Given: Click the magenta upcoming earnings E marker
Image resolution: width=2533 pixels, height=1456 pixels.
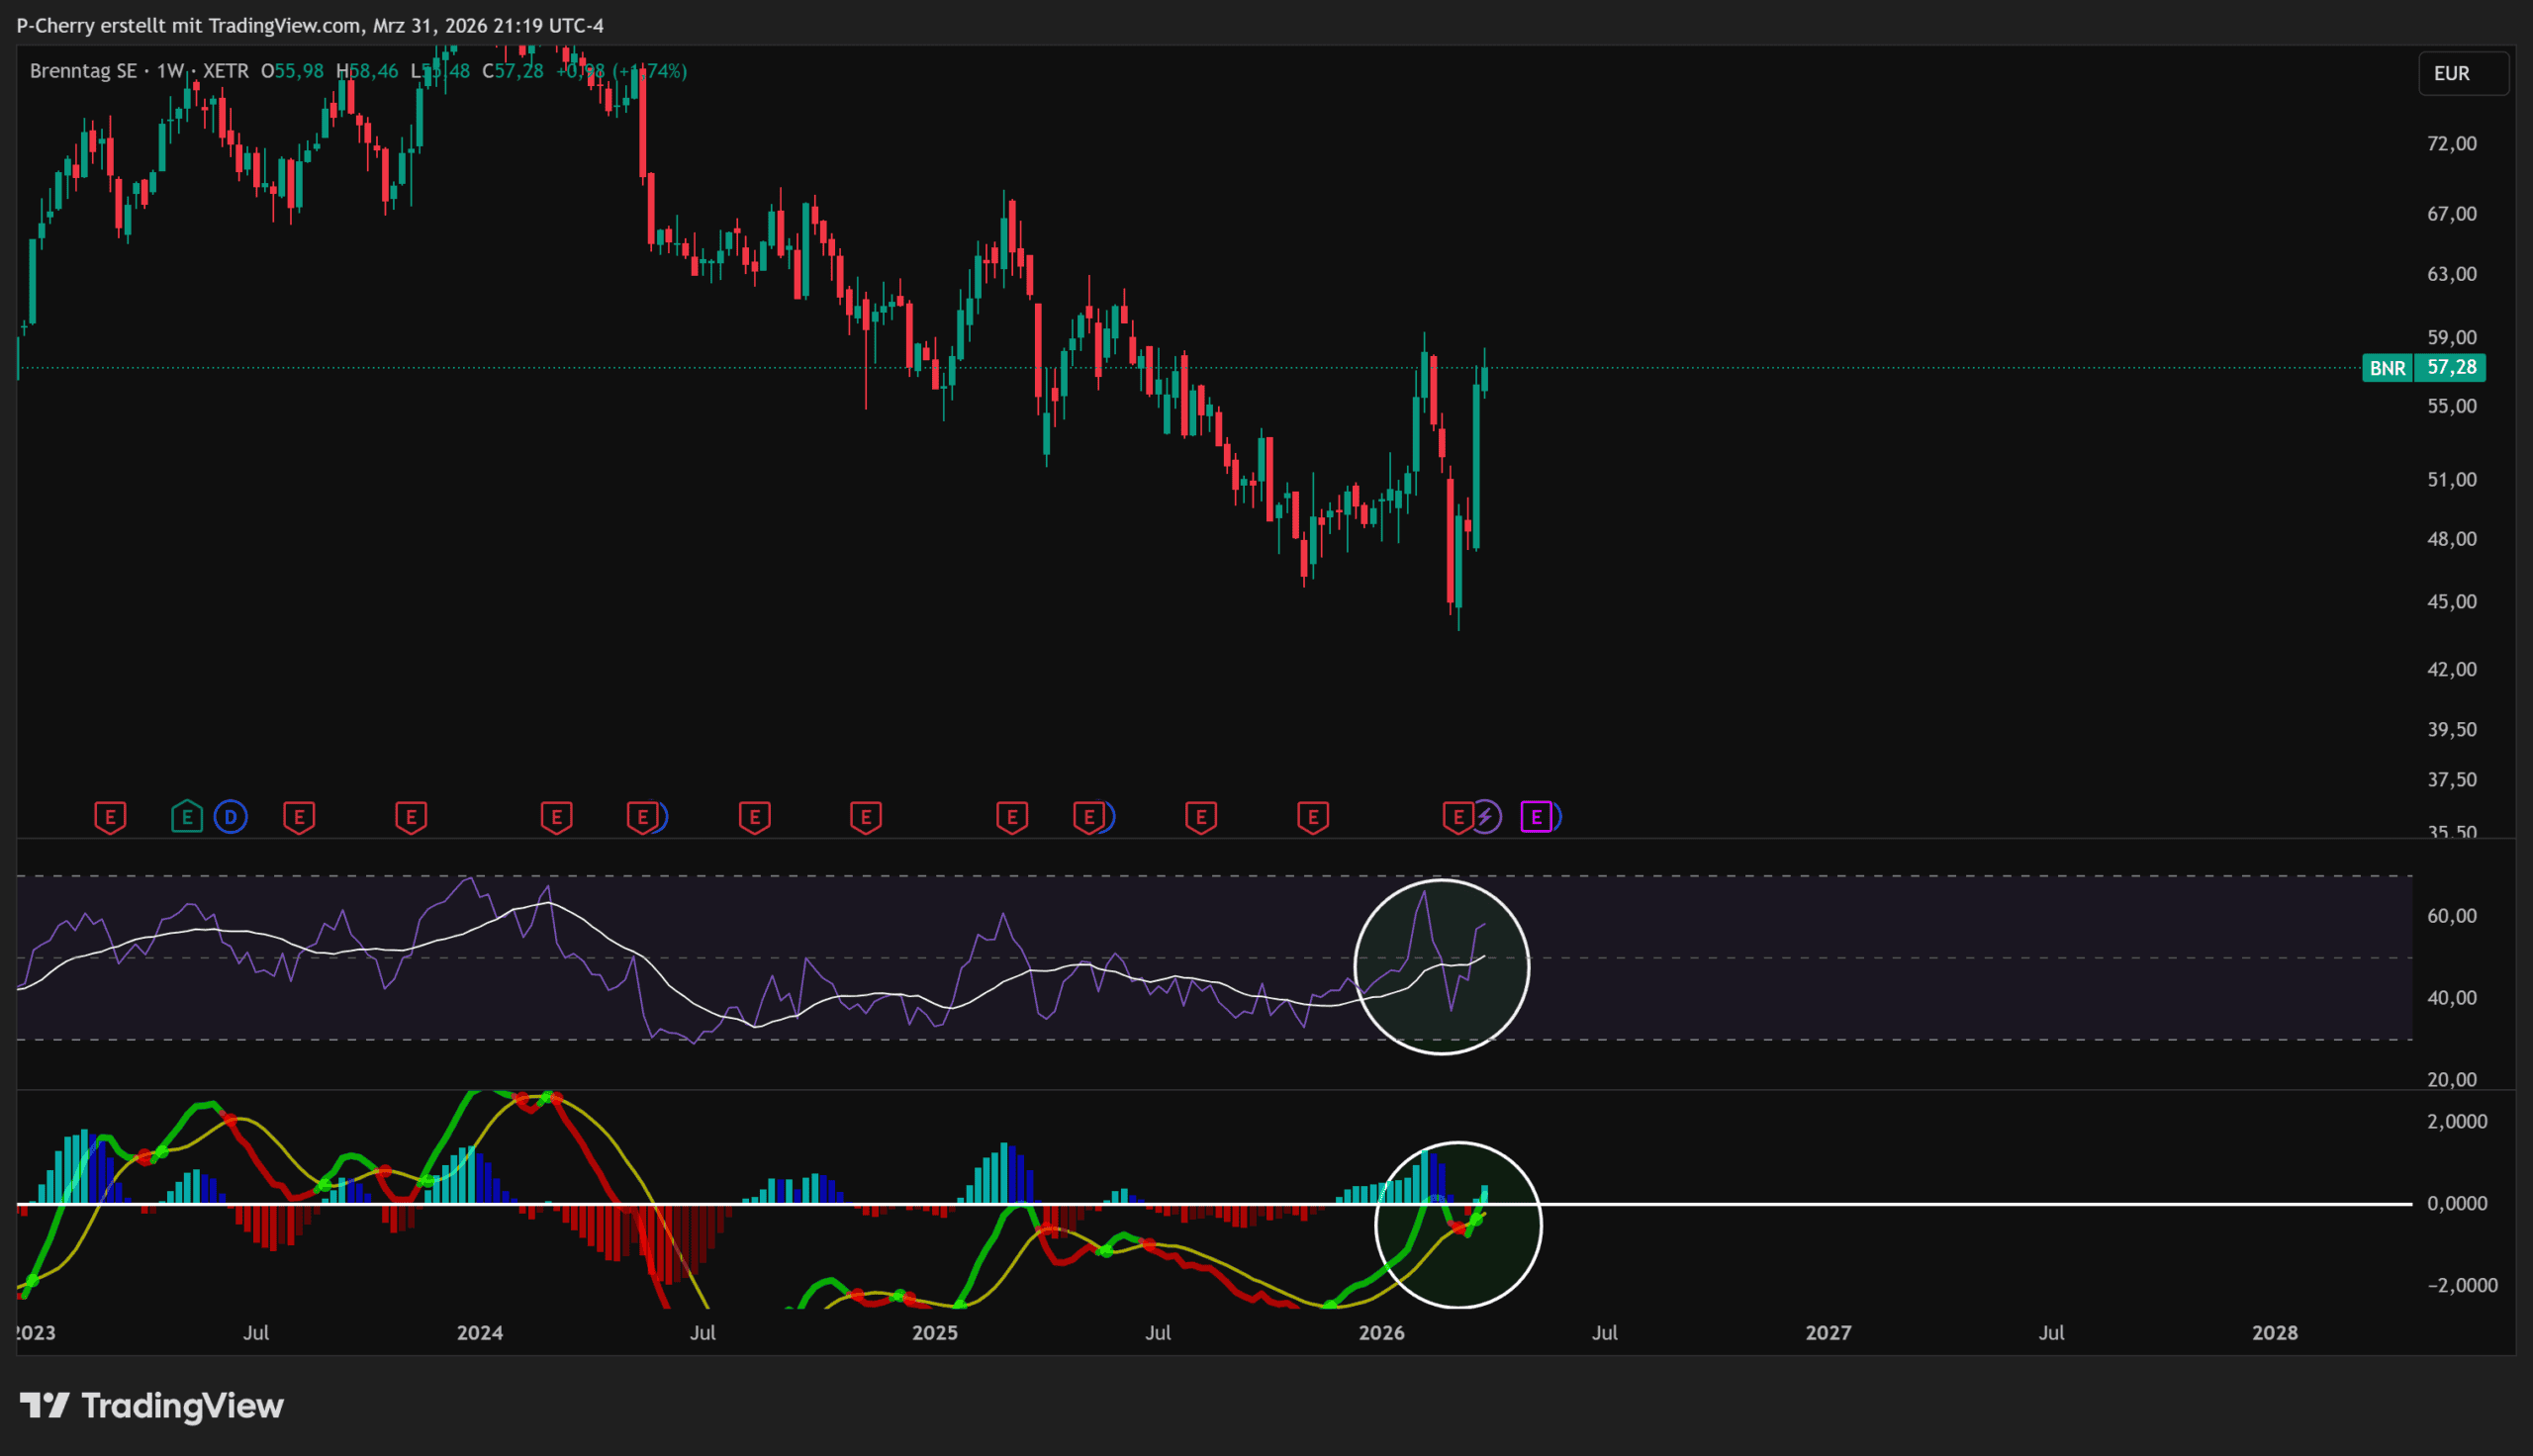Looking at the screenshot, I should point(1536,817).
